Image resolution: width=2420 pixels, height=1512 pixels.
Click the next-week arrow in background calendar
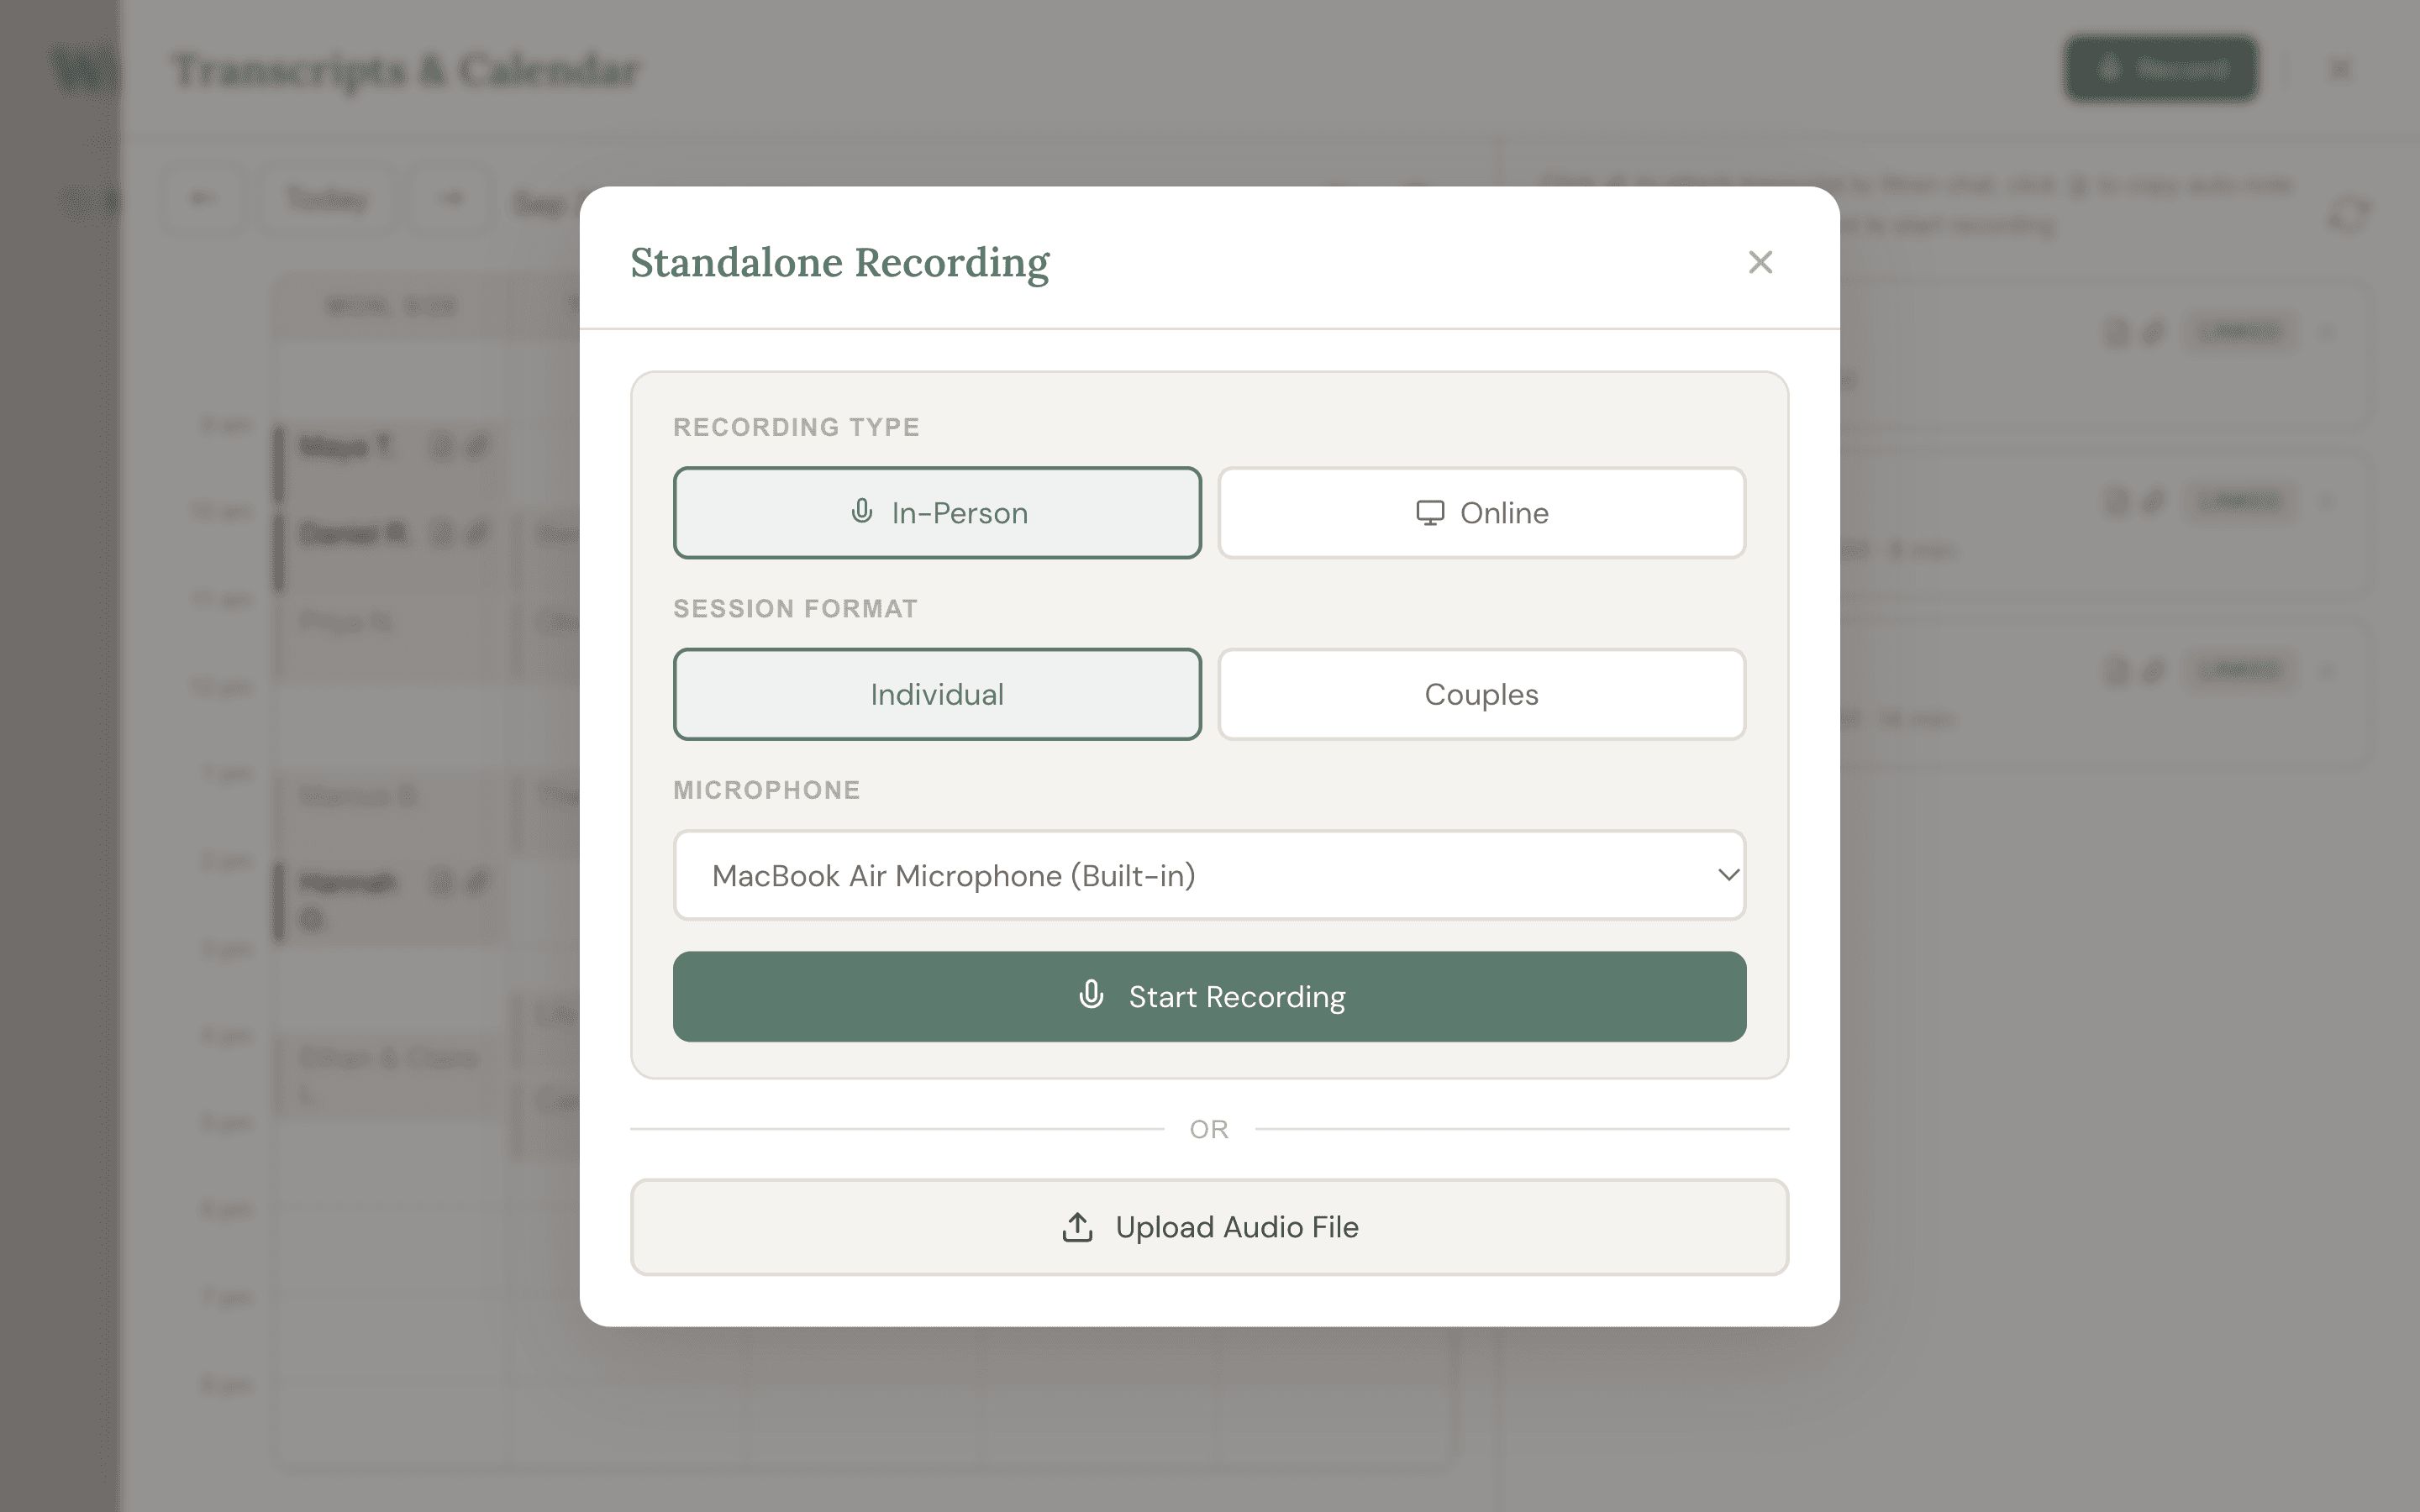[451, 200]
